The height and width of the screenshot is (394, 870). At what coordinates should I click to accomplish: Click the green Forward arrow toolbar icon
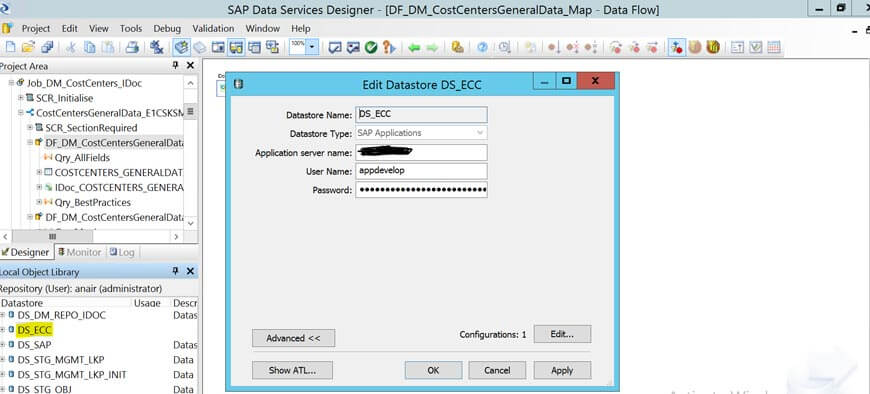(x=432, y=48)
